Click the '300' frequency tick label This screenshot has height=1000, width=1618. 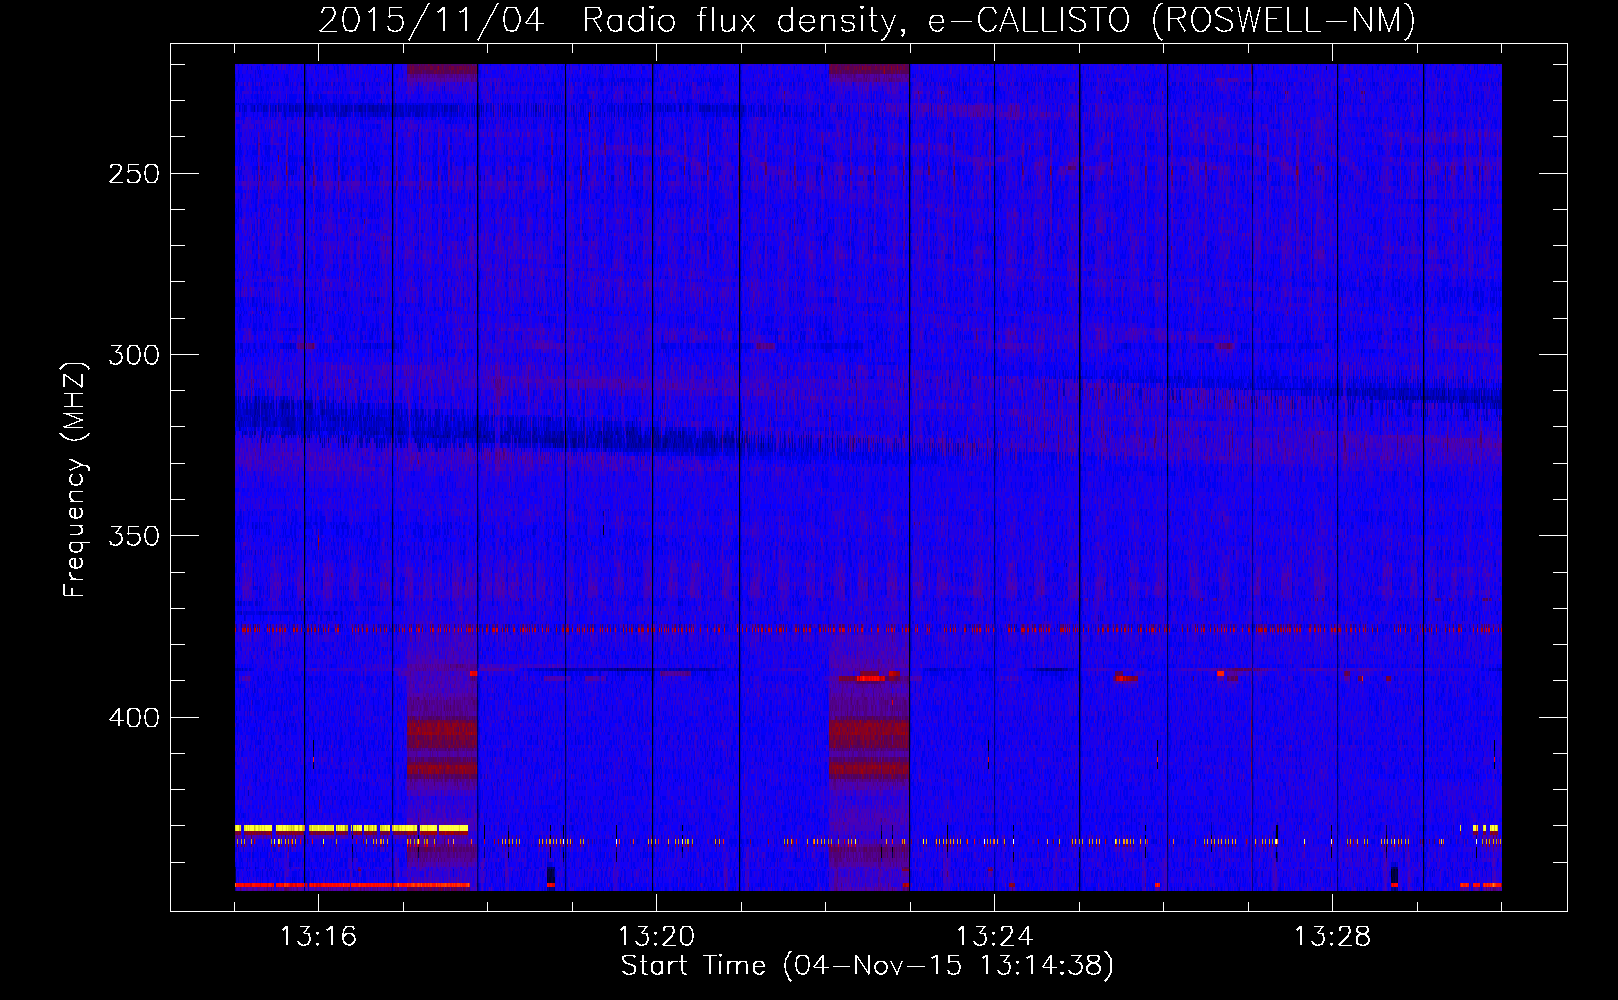click(134, 355)
